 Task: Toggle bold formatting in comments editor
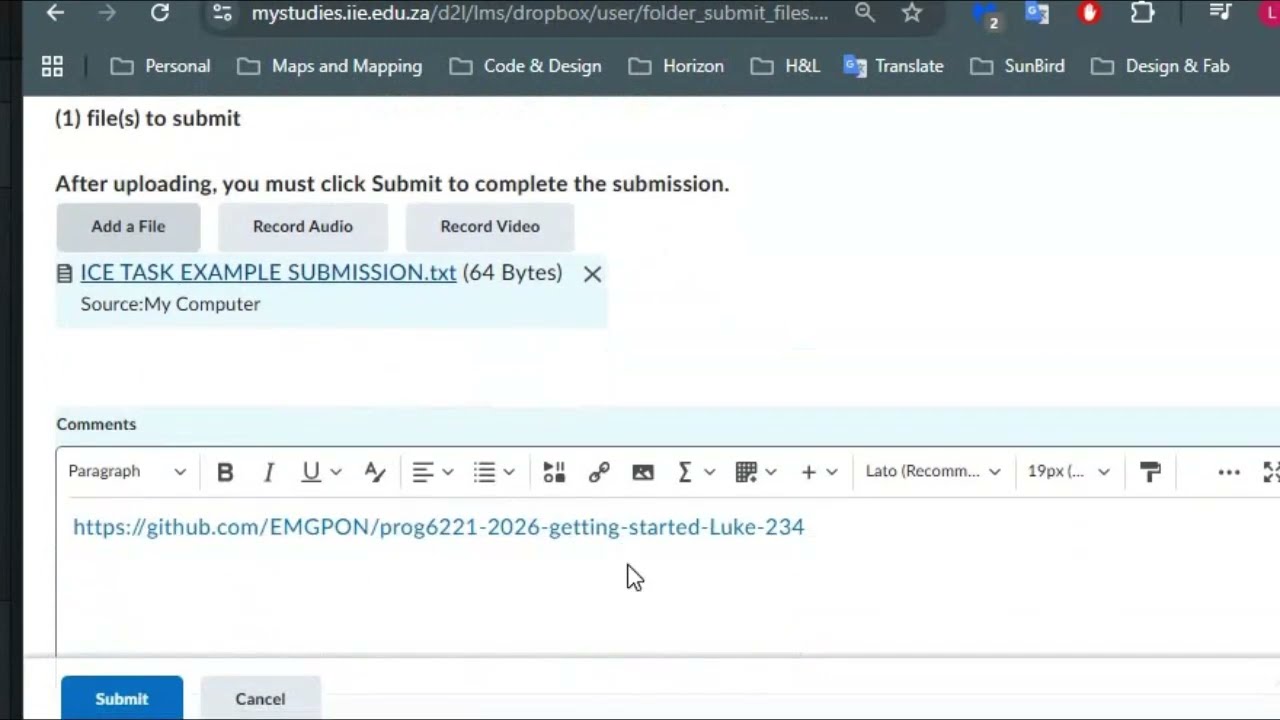[225, 472]
